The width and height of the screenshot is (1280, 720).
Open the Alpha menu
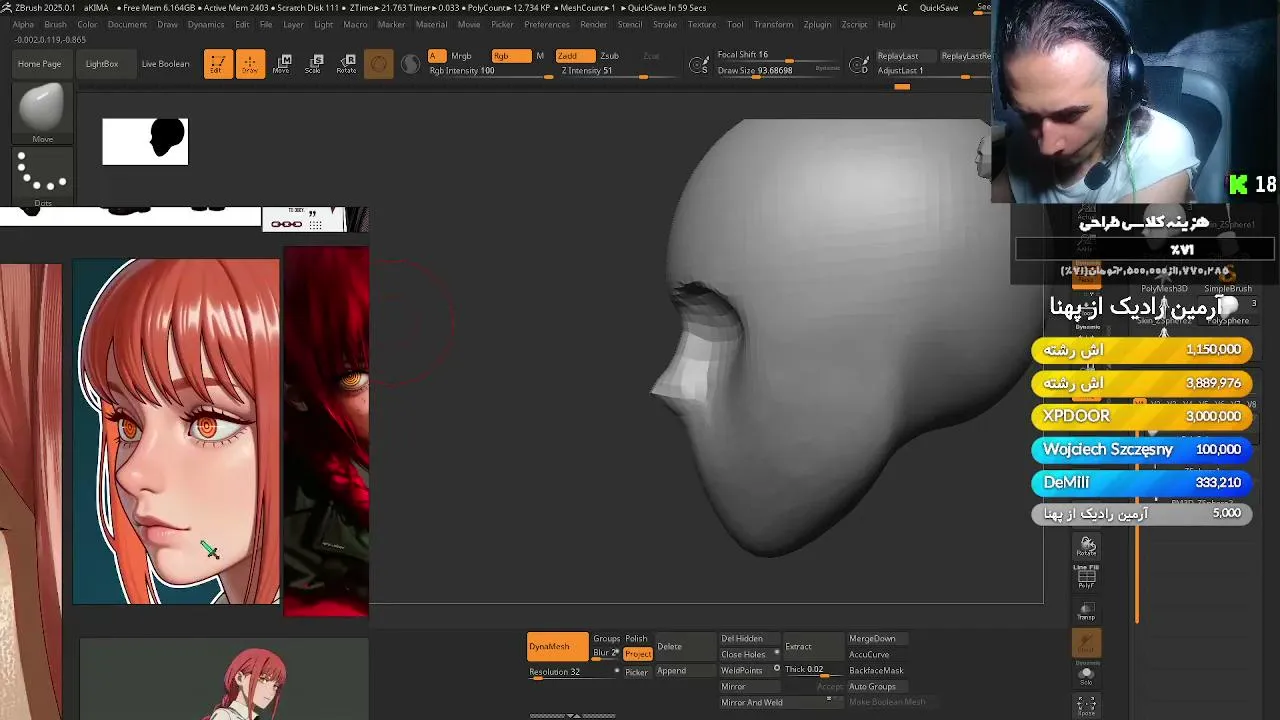pos(23,24)
